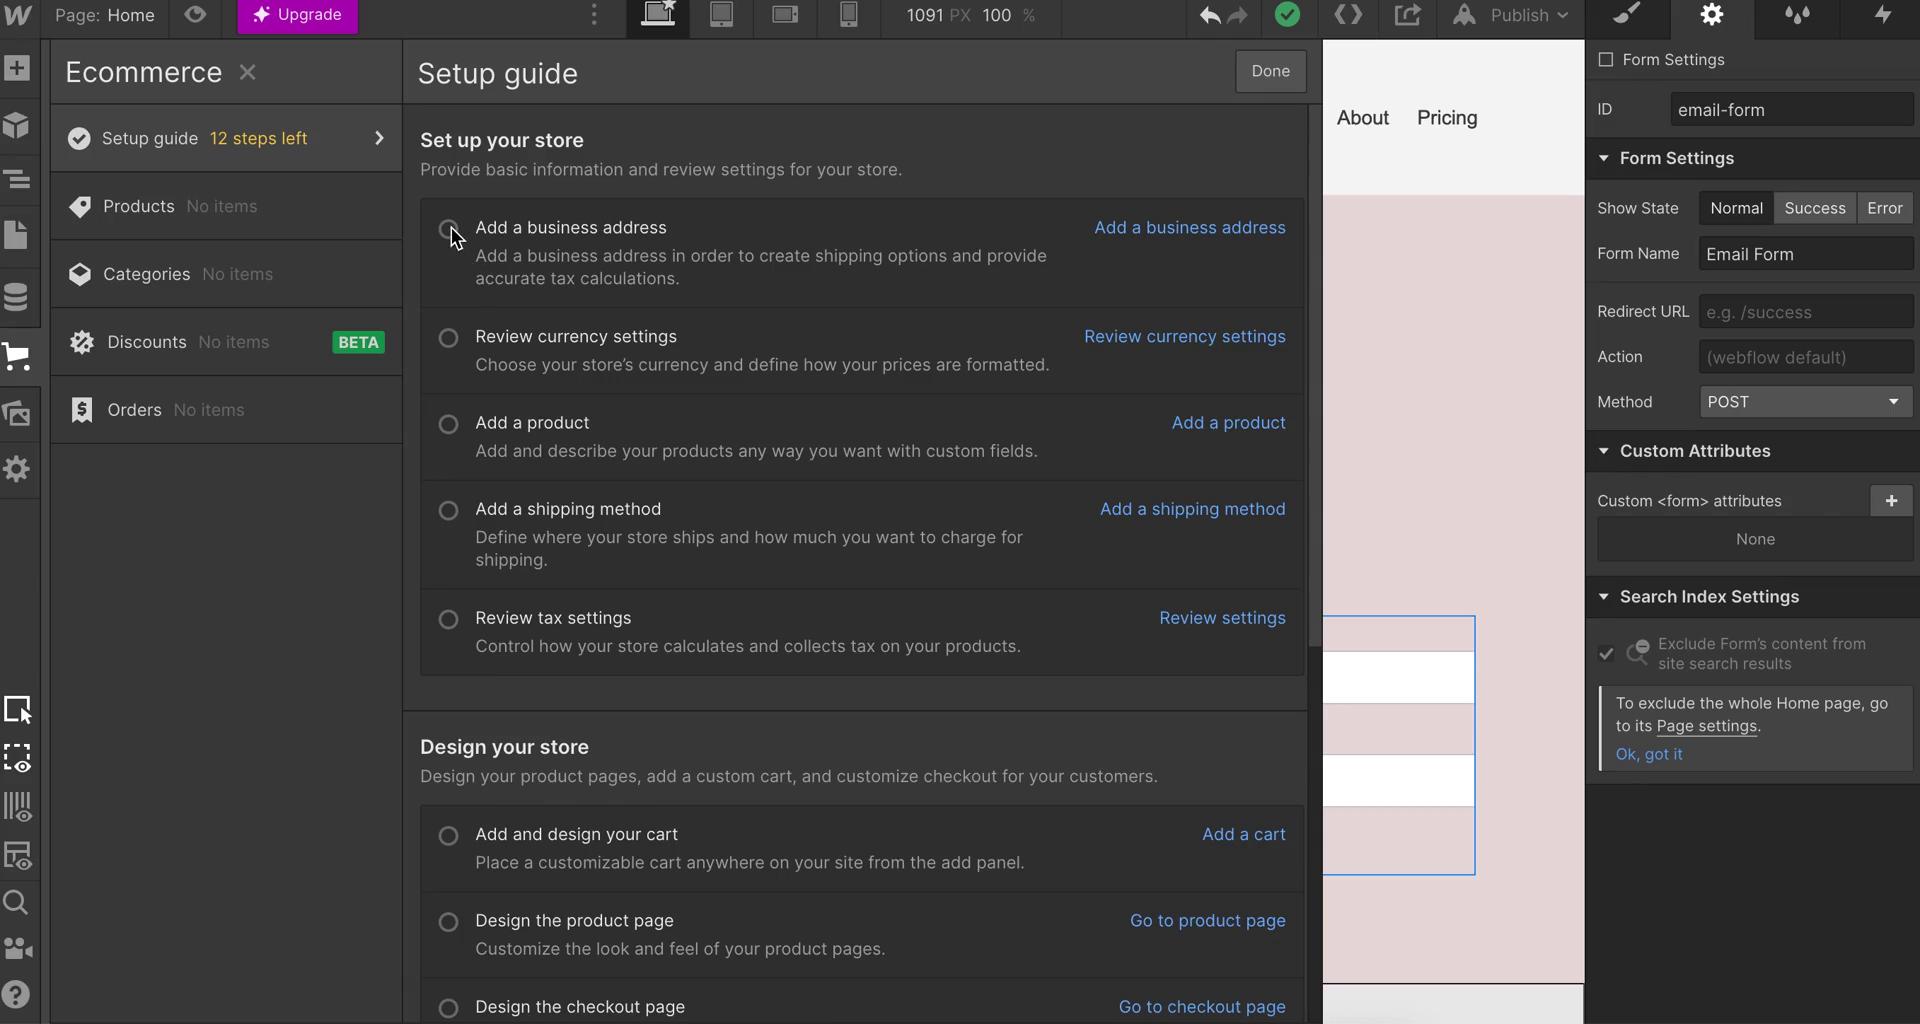Follow the Page settings link
The height and width of the screenshot is (1024, 1920).
coord(1706,727)
